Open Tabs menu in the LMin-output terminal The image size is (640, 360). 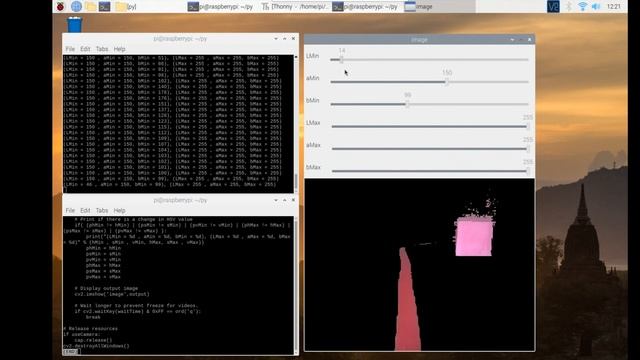tap(102, 49)
